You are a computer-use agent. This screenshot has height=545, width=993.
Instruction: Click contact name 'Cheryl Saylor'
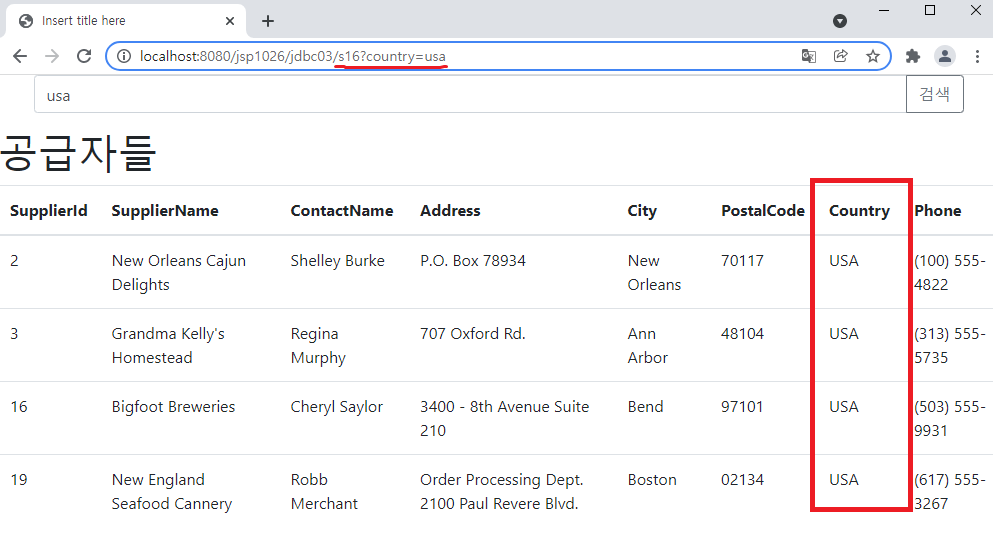(x=337, y=406)
